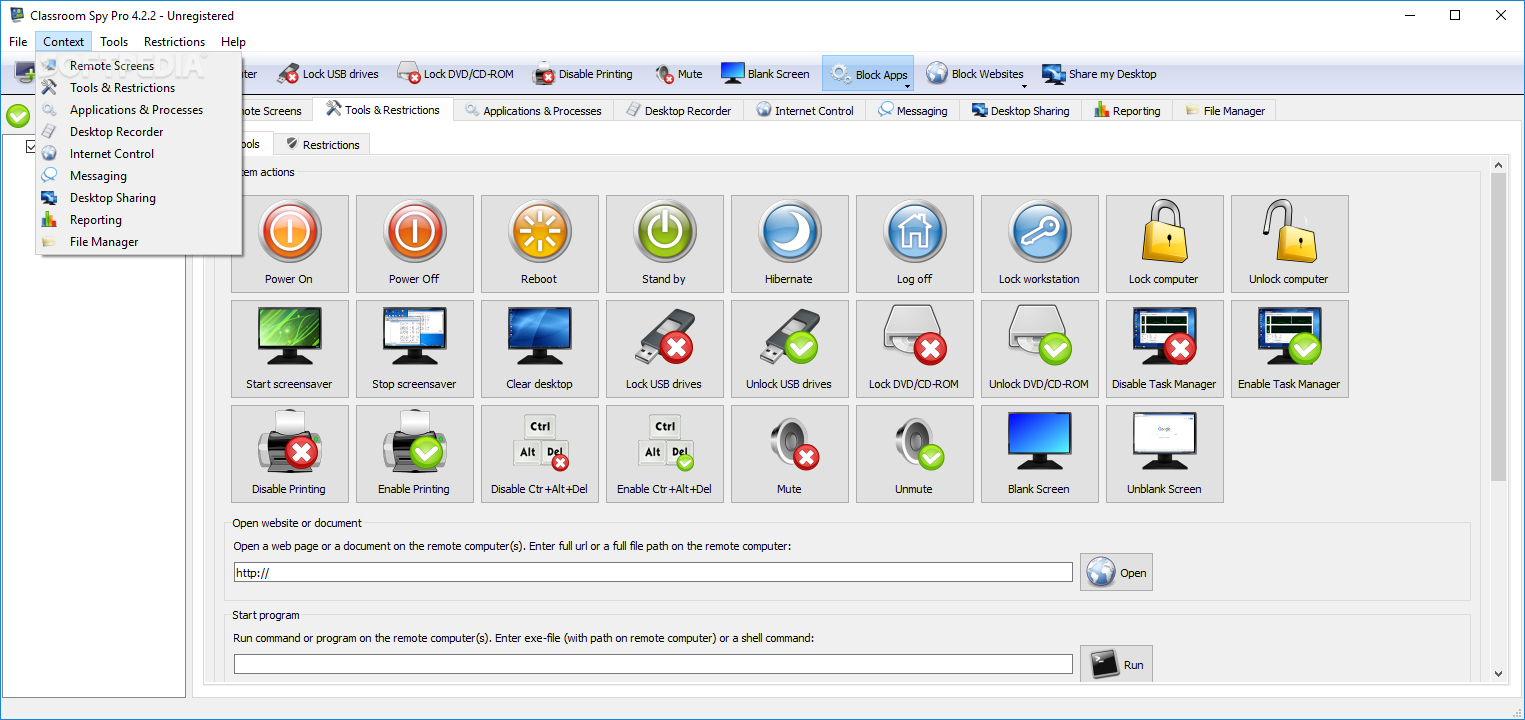Click the Open button beside the URL field
Screen dimensions: 1525x720
pos(1116,572)
